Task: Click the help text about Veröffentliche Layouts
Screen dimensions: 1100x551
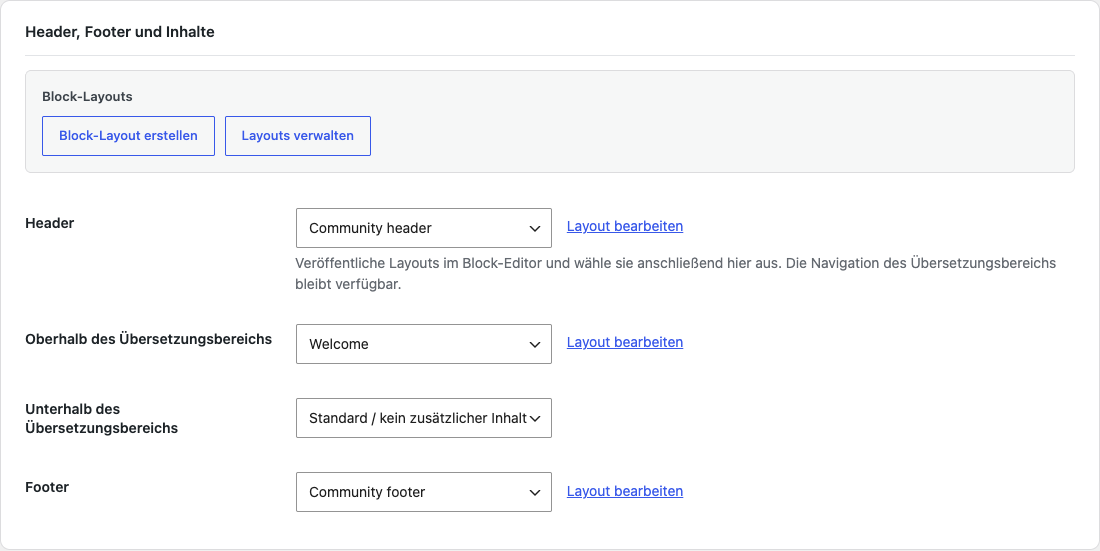Action: pyautogui.click(x=676, y=275)
